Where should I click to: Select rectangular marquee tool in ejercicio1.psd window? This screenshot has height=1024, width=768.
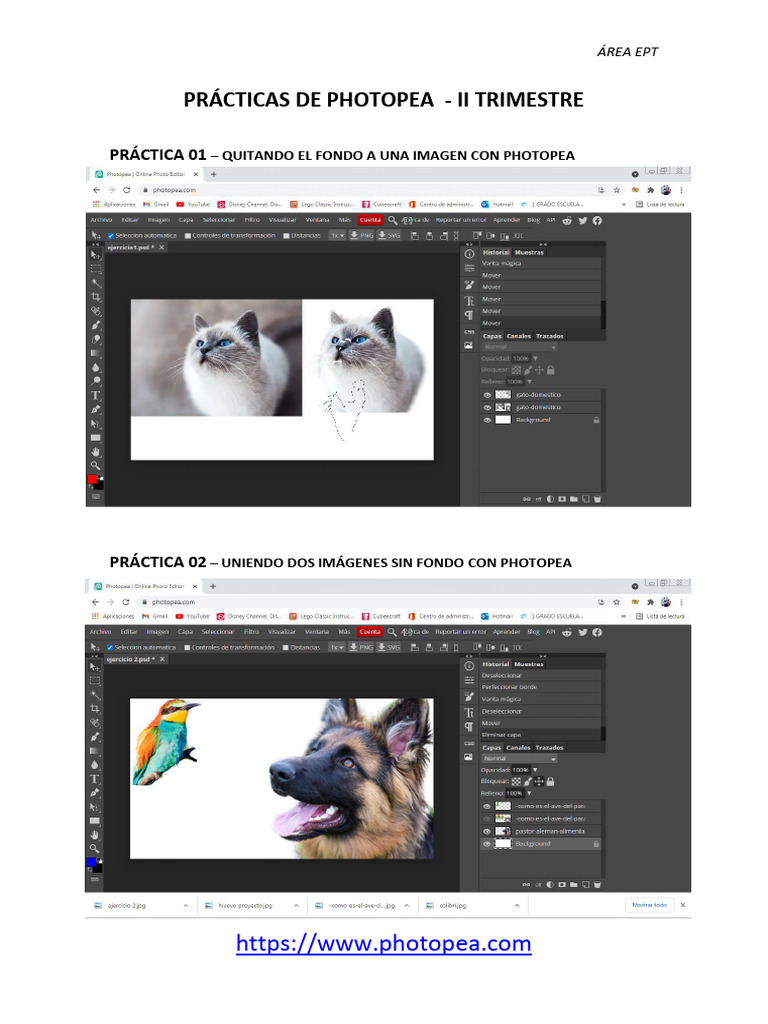95,269
